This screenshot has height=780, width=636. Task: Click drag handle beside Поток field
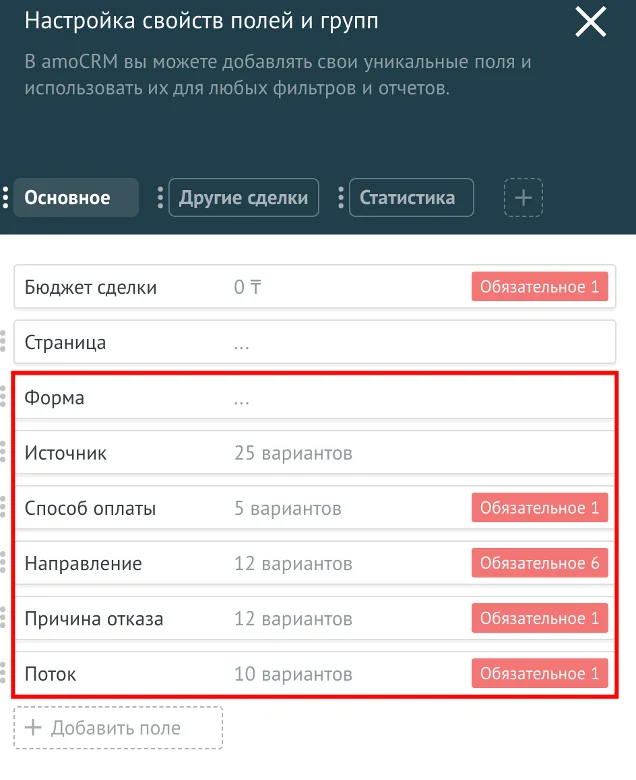3,673
